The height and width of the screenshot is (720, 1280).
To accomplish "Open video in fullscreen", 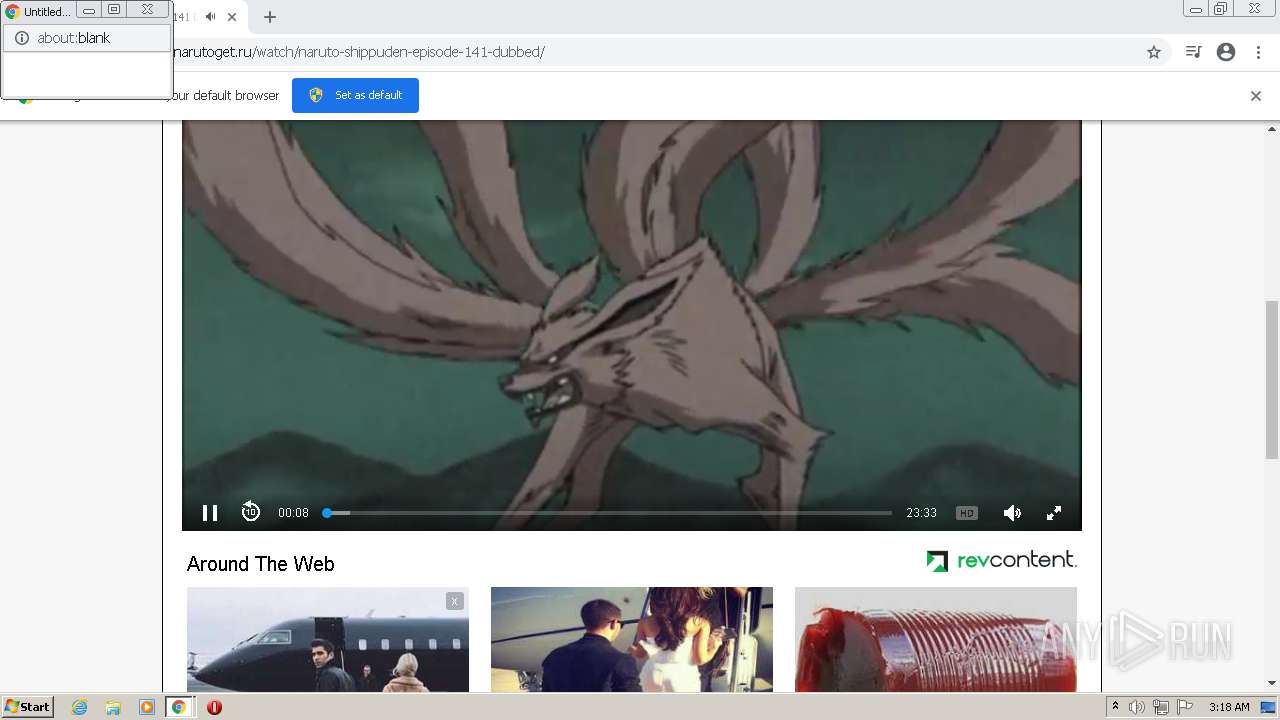I will tap(1054, 513).
